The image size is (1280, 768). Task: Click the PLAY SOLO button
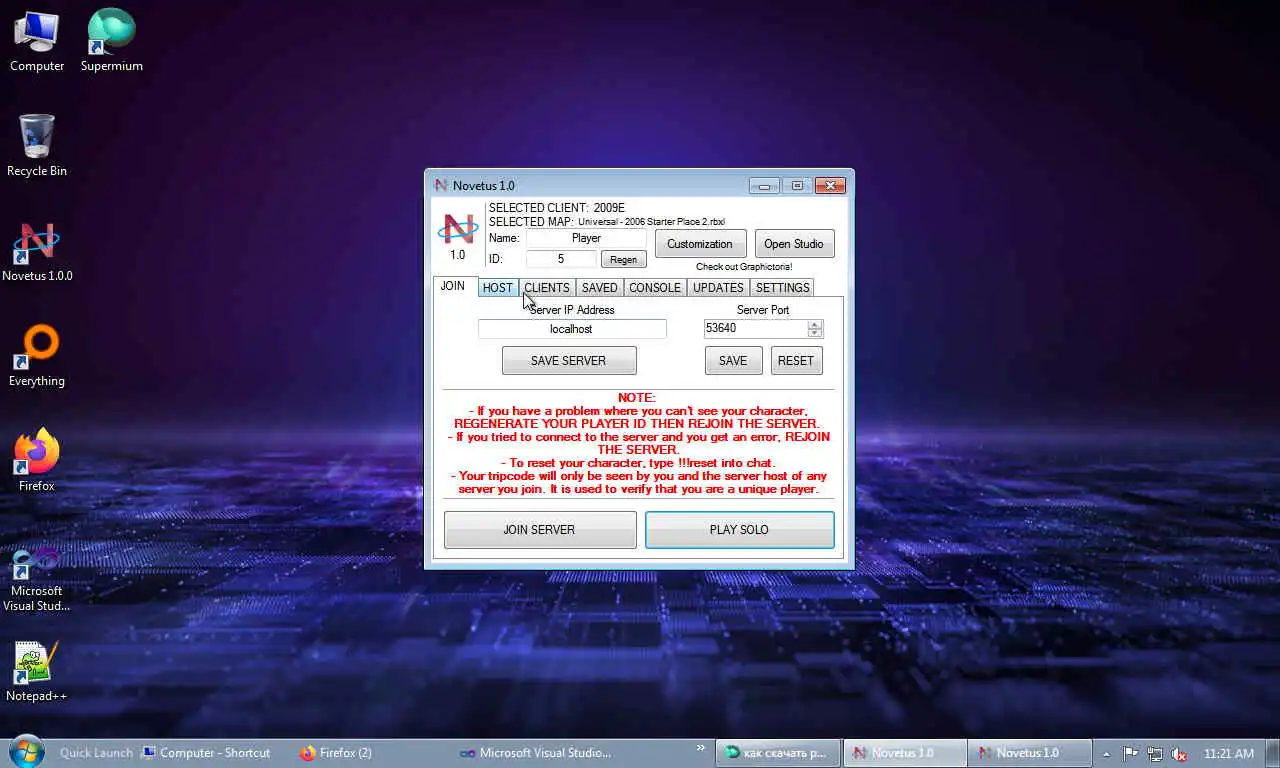pyautogui.click(x=740, y=530)
